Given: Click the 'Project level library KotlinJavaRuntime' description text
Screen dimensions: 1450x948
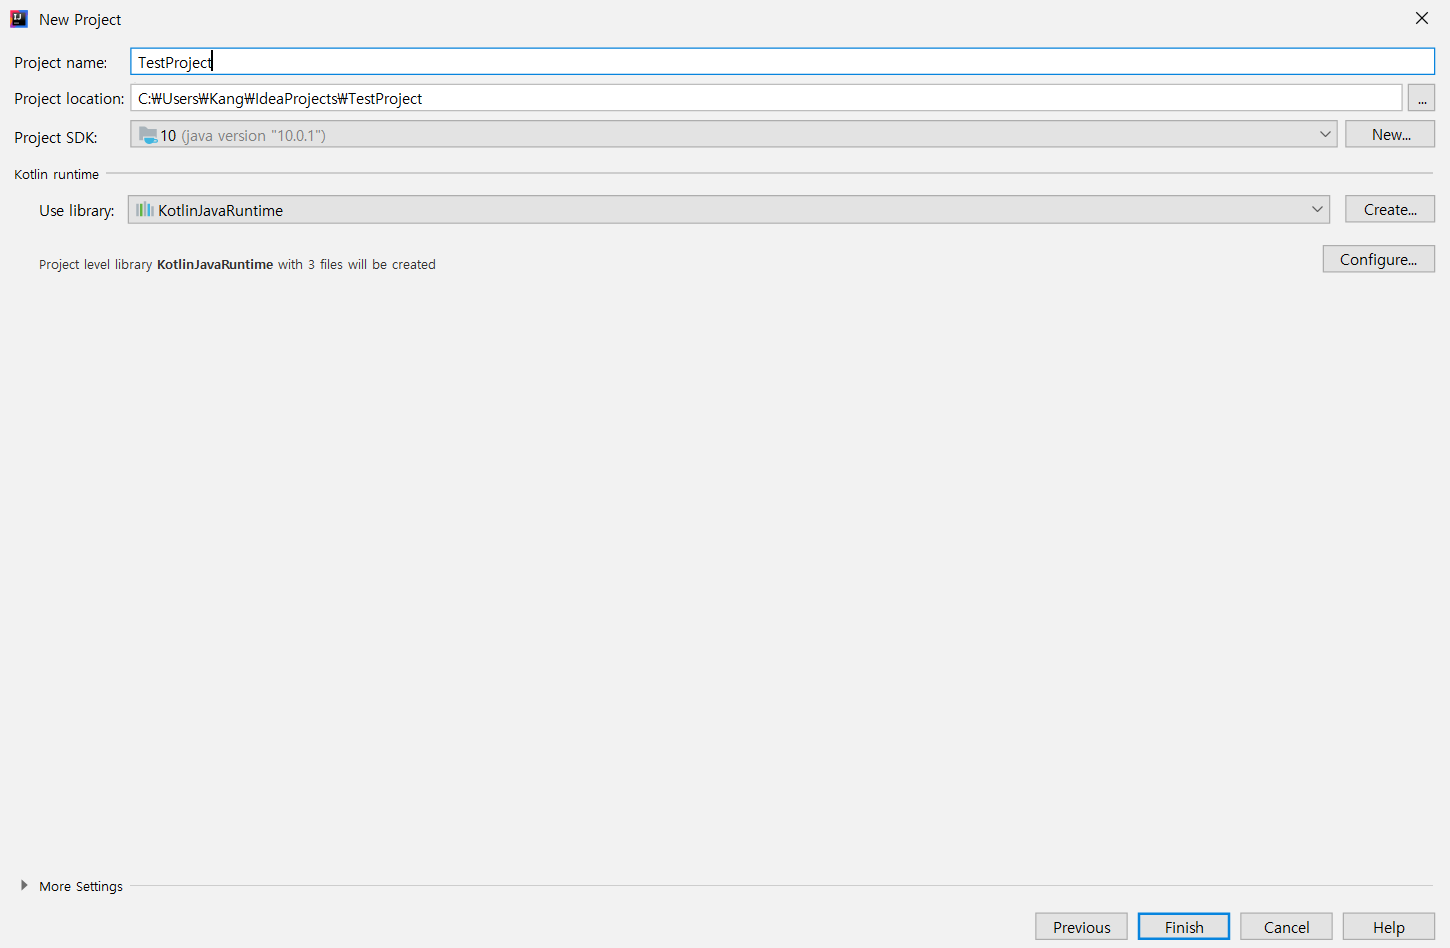Looking at the screenshot, I should tap(237, 265).
